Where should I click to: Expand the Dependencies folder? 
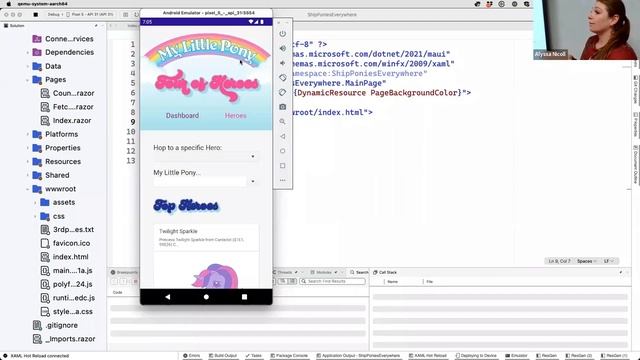(28, 53)
